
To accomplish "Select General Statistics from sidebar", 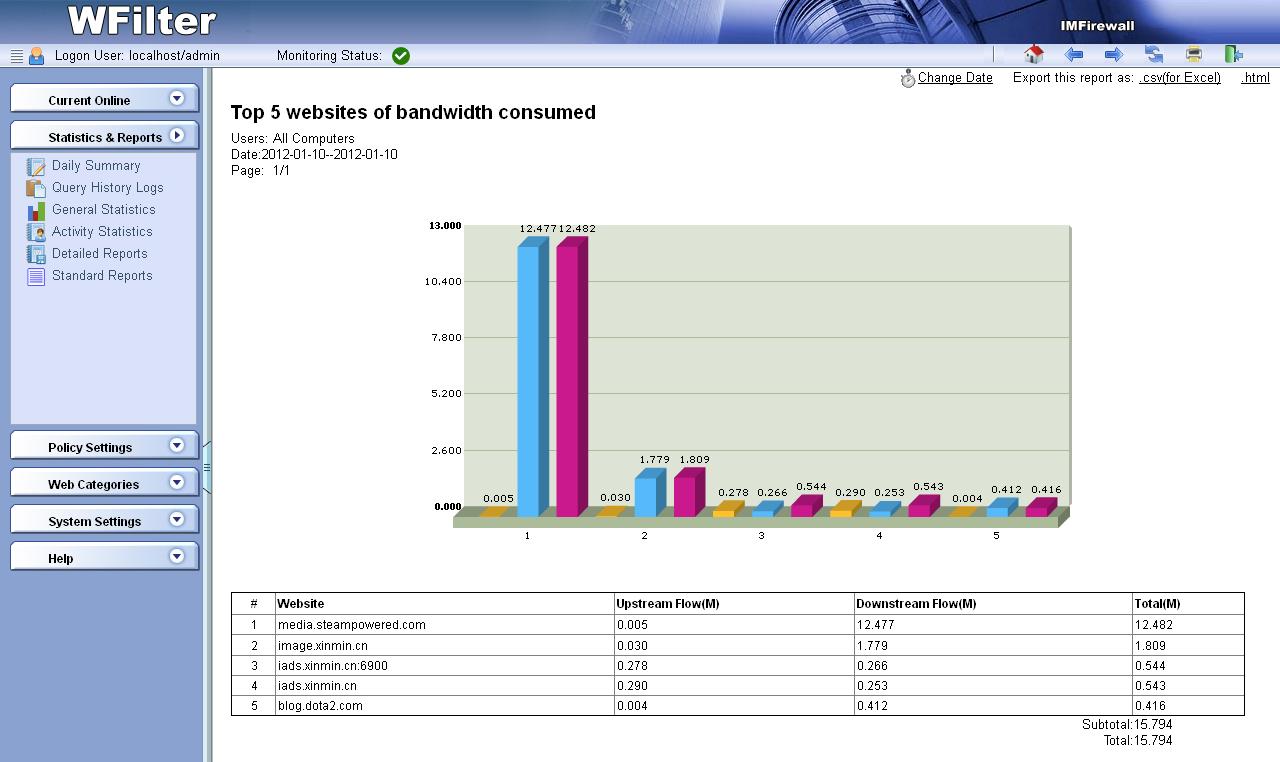I will 103,210.
